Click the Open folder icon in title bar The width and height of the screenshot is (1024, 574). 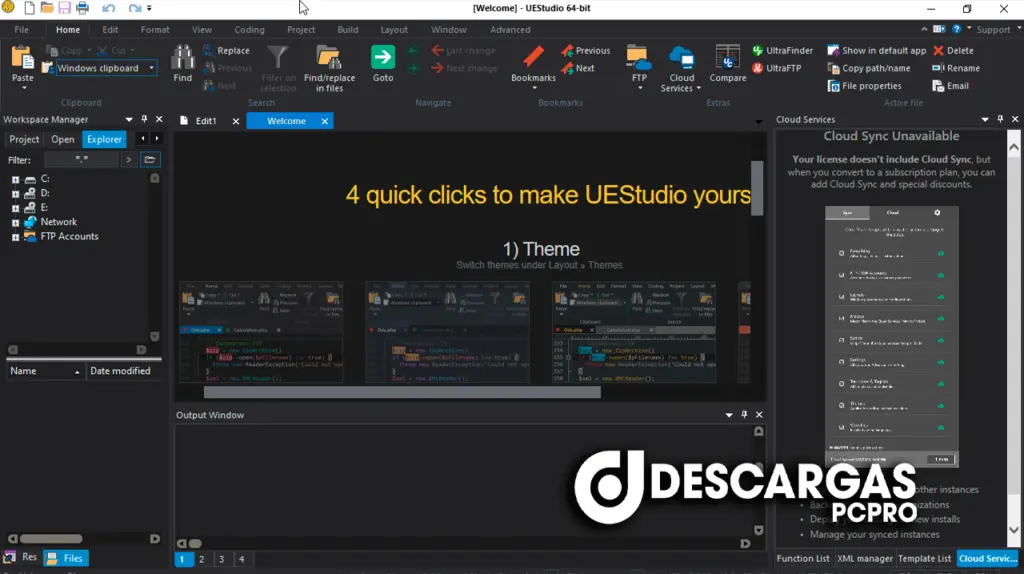pos(46,8)
